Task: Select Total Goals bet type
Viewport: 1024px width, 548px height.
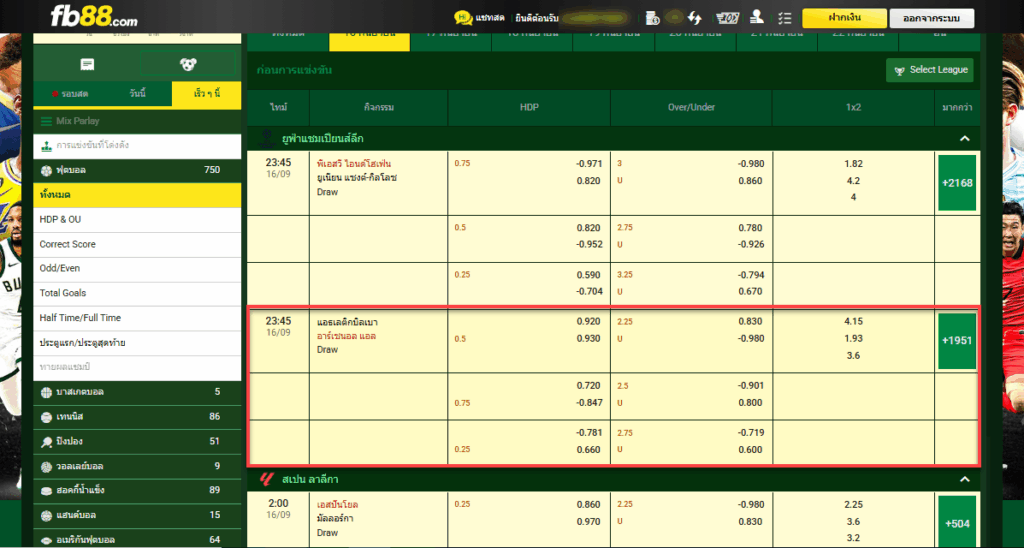Action: (137, 293)
